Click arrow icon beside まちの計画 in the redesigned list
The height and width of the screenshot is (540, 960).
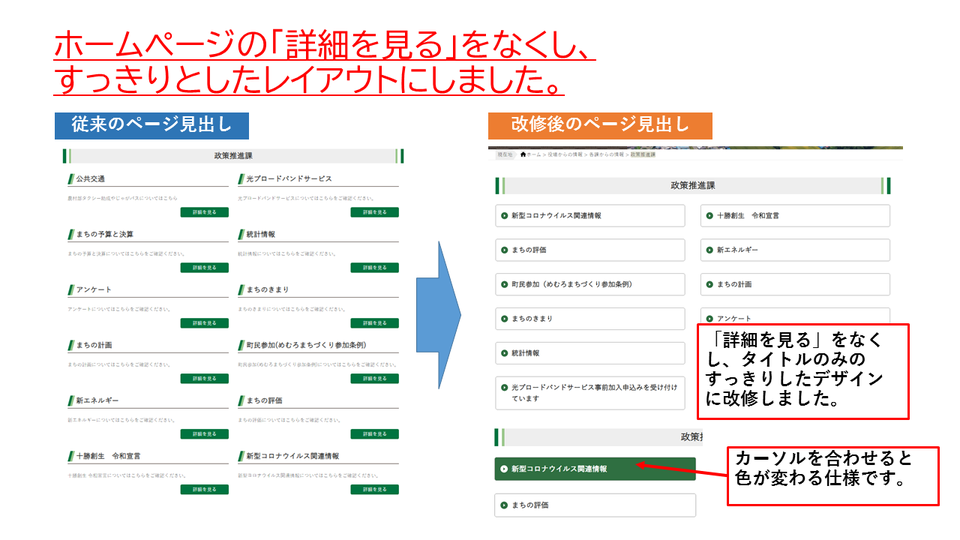pos(708,284)
